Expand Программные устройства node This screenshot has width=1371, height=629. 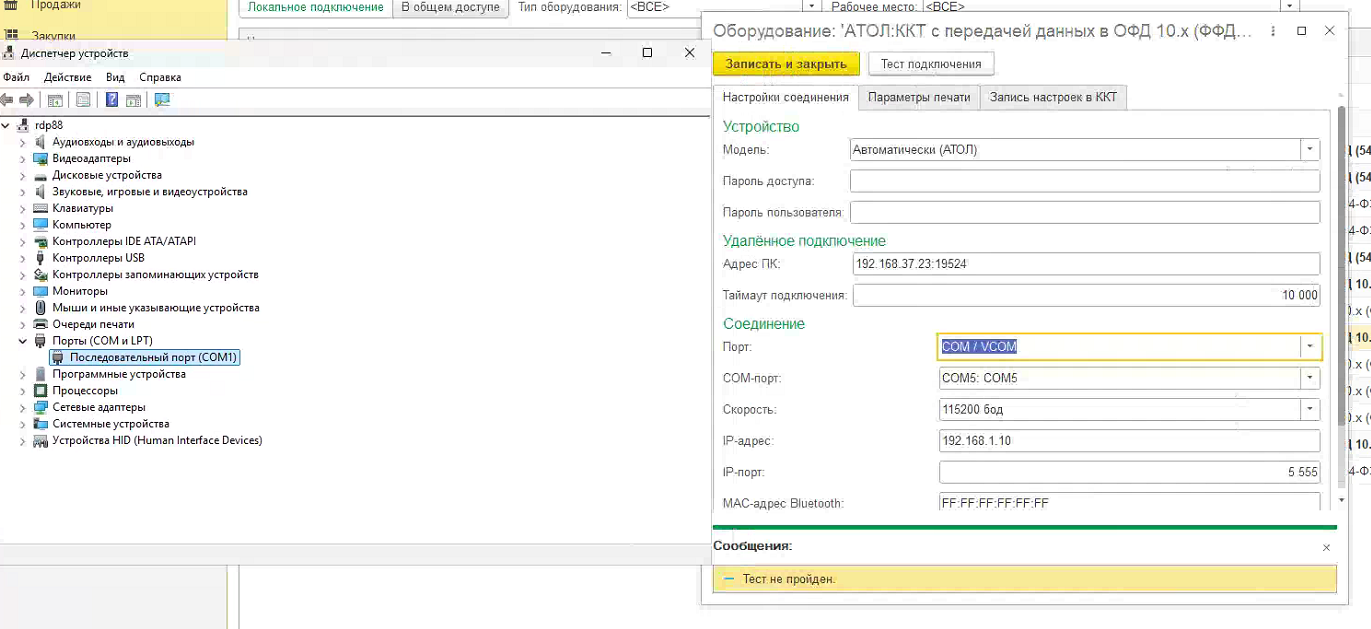(23, 374)
